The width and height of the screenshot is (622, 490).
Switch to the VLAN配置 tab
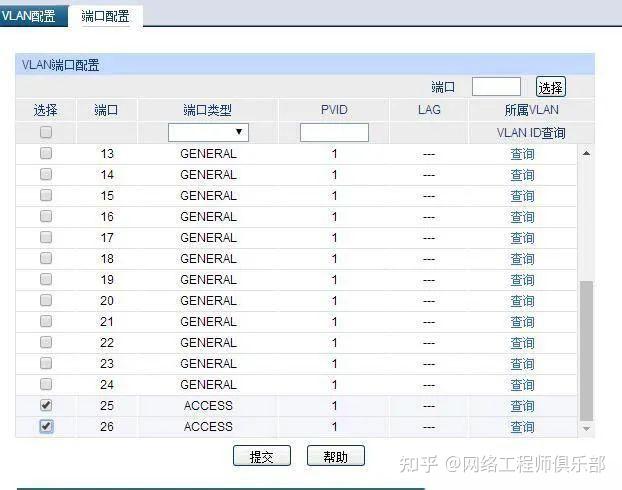(x=33, y=16)
